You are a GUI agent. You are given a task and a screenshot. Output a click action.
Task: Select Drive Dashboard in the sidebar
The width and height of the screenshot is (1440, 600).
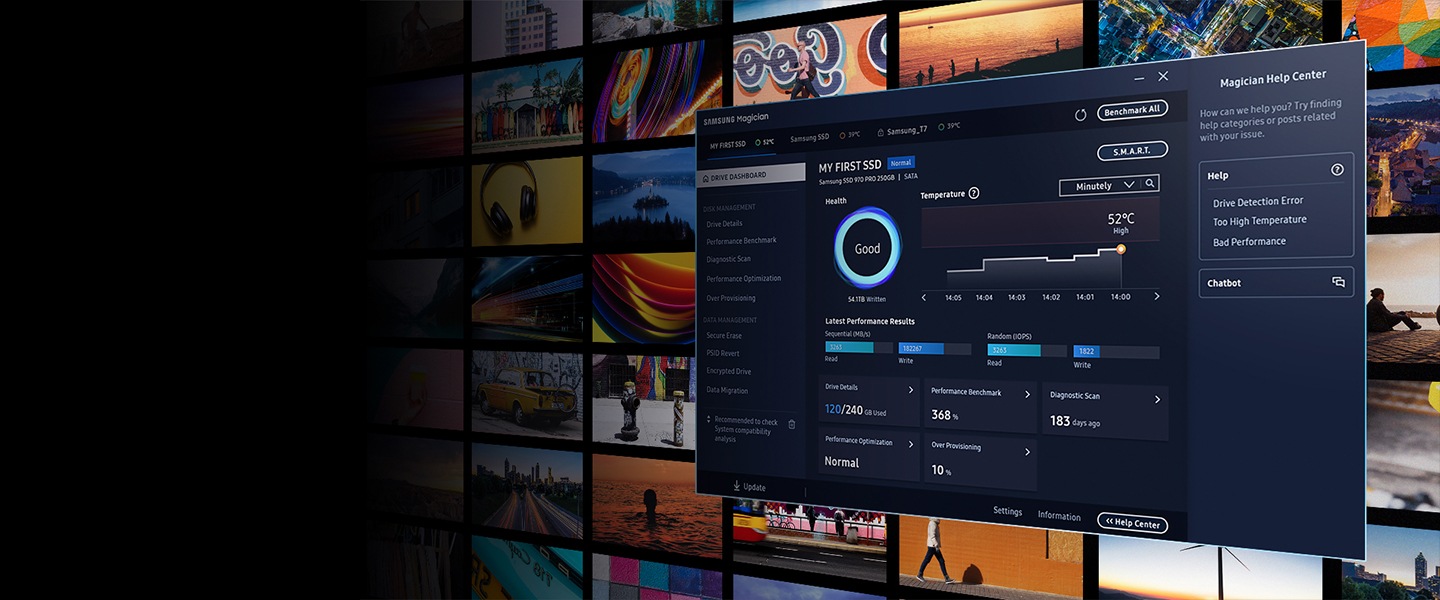click(750, 175)
